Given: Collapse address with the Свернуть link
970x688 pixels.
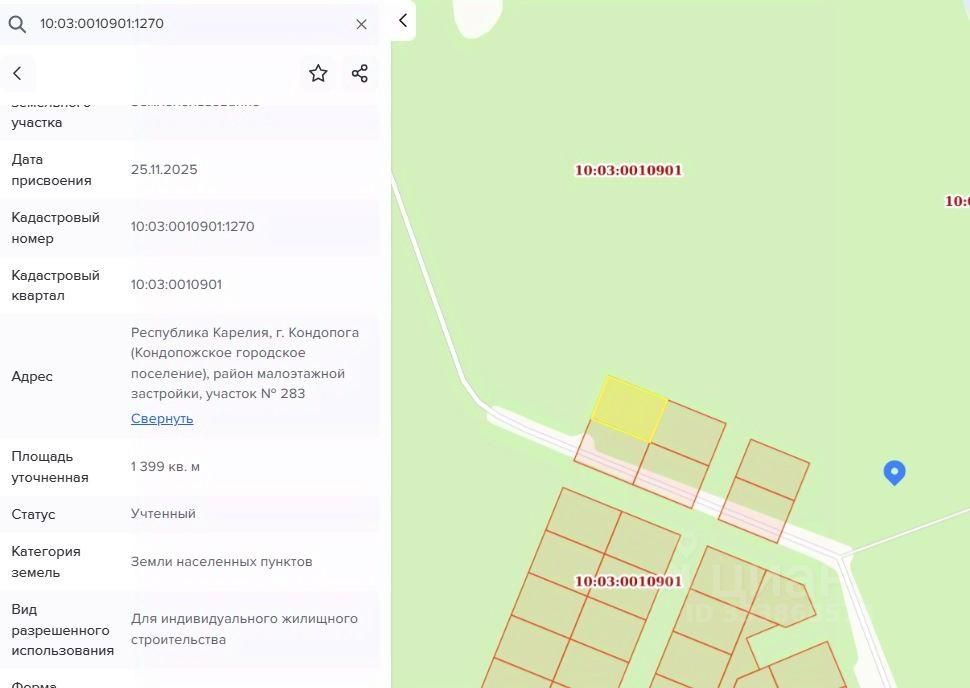Looking at the screenshot, I should click(x=162, y=419).
